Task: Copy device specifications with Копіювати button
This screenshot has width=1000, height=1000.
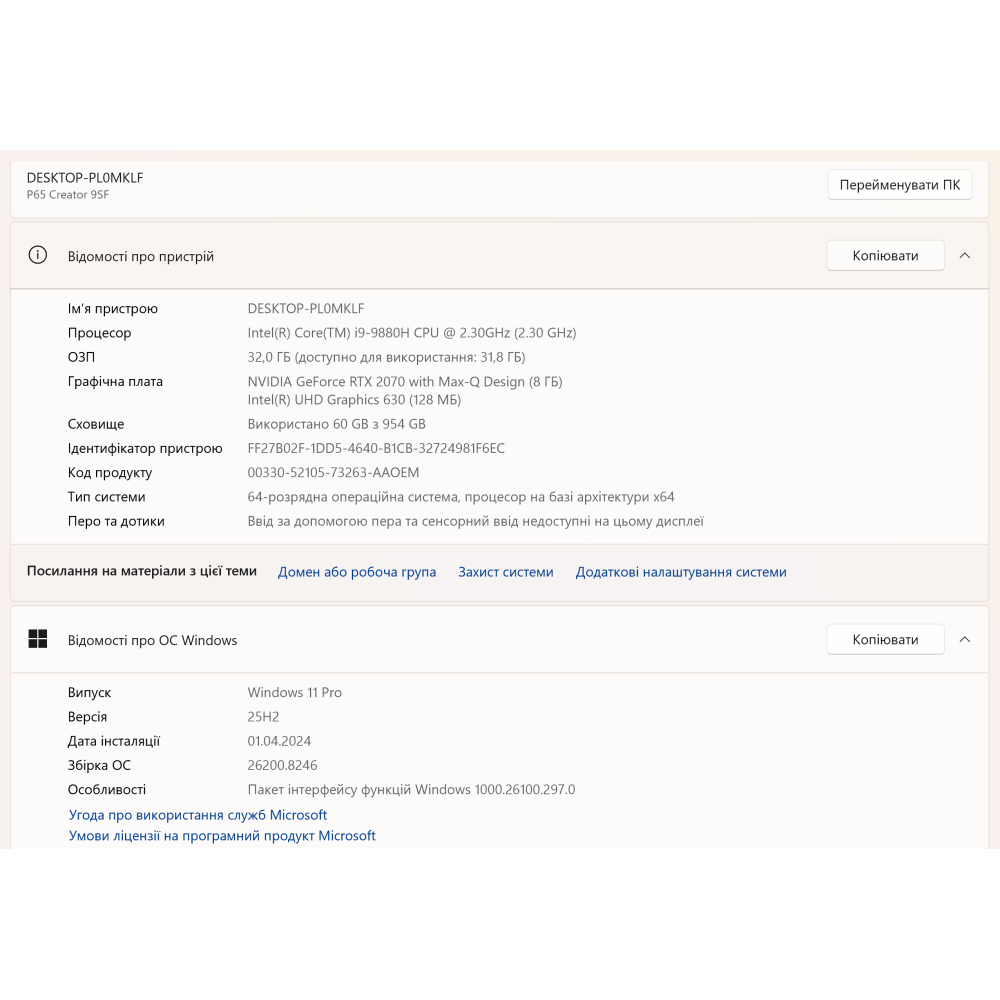Action: [885, 256]
